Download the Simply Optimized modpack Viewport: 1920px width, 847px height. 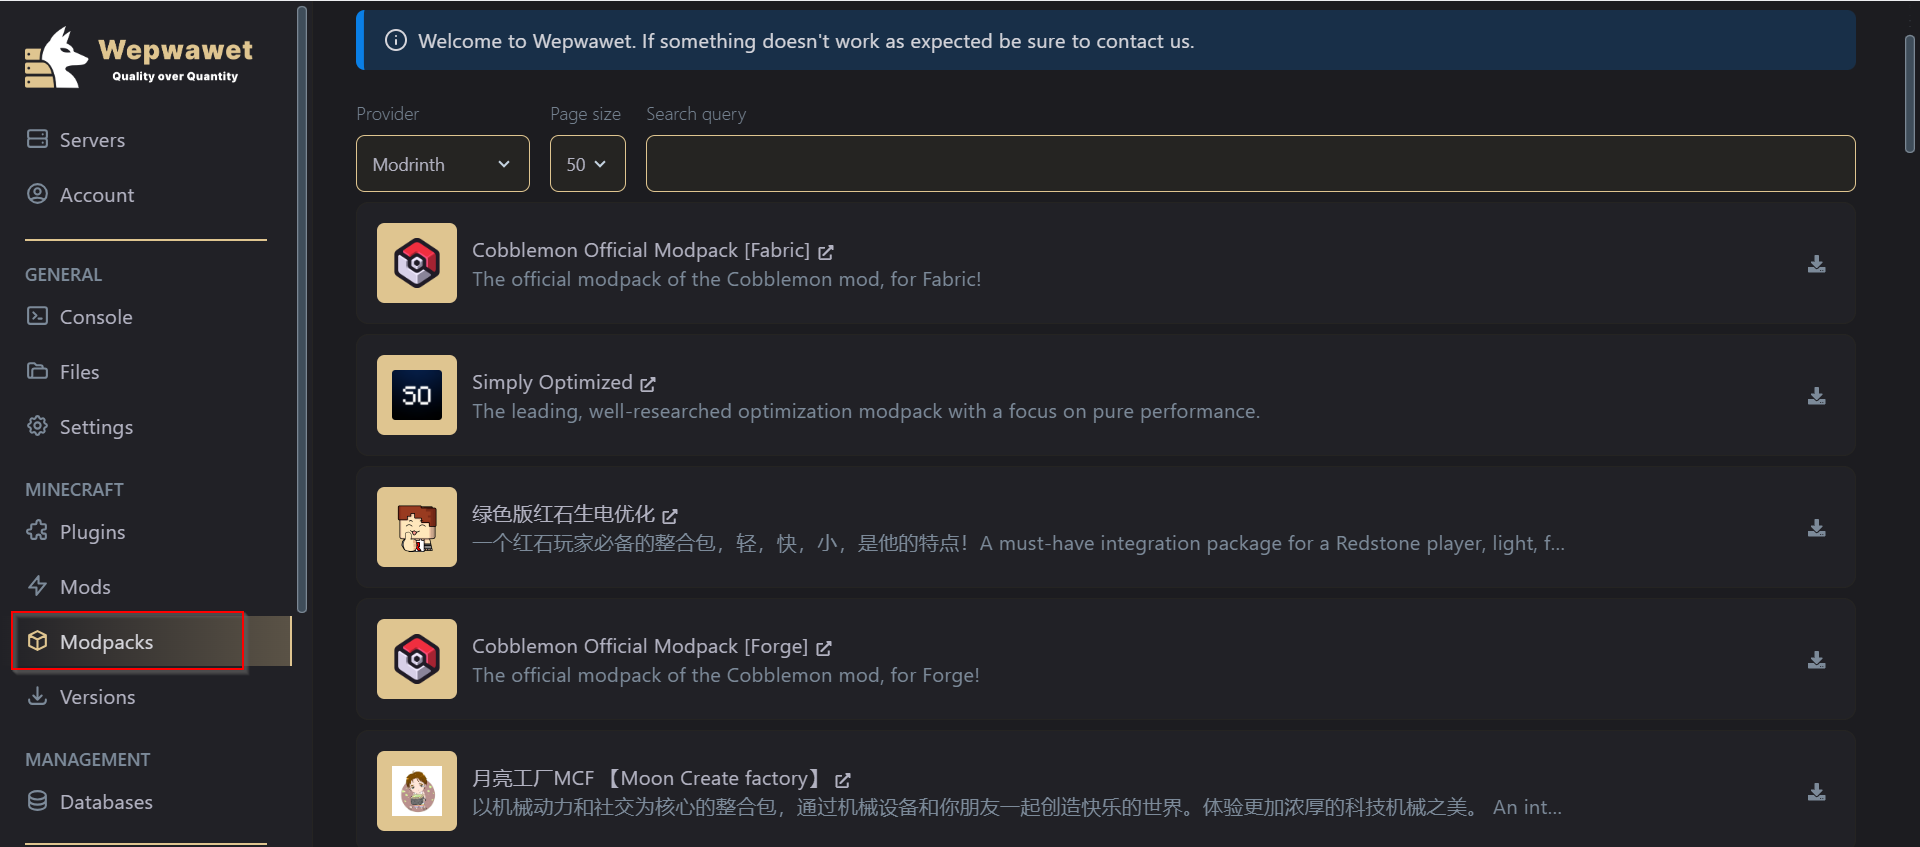point(1817,396)
